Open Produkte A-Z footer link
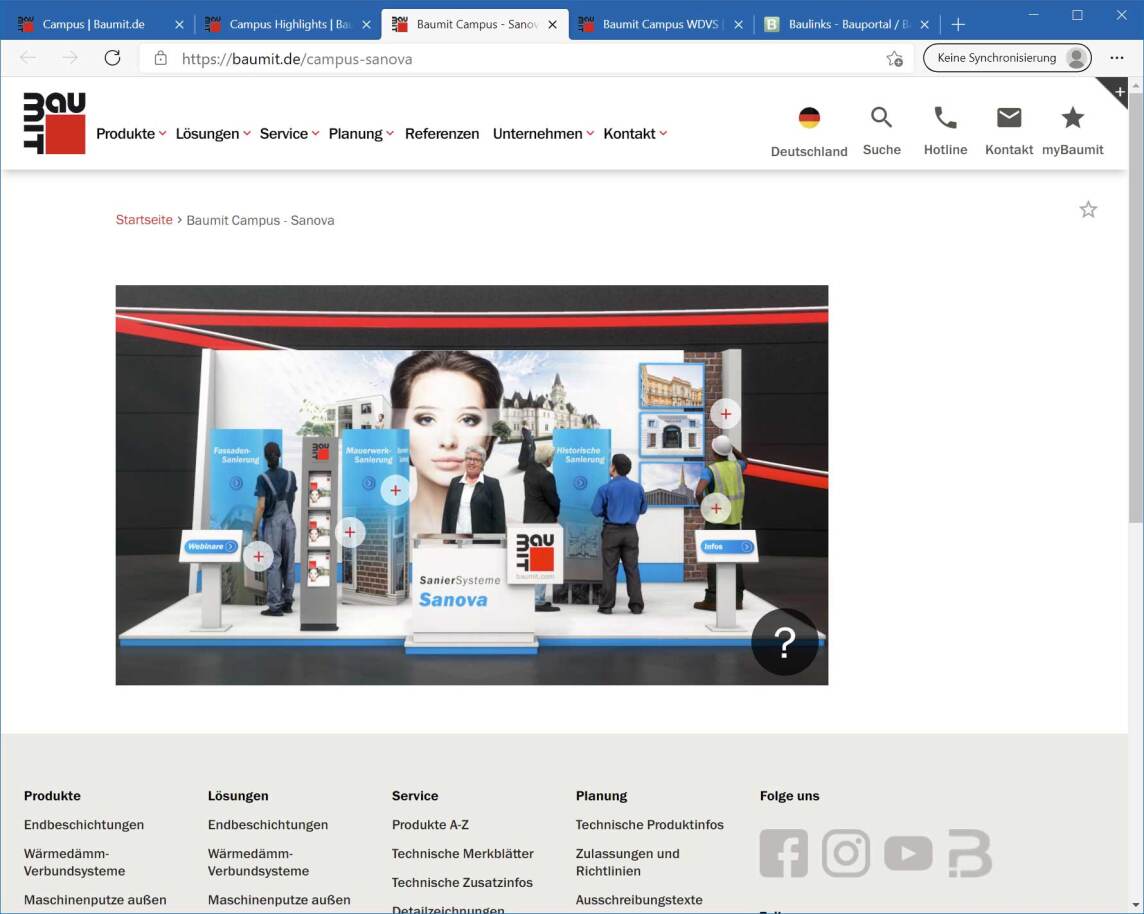This screenshot has height=914, width=1144. pos(430,824)
